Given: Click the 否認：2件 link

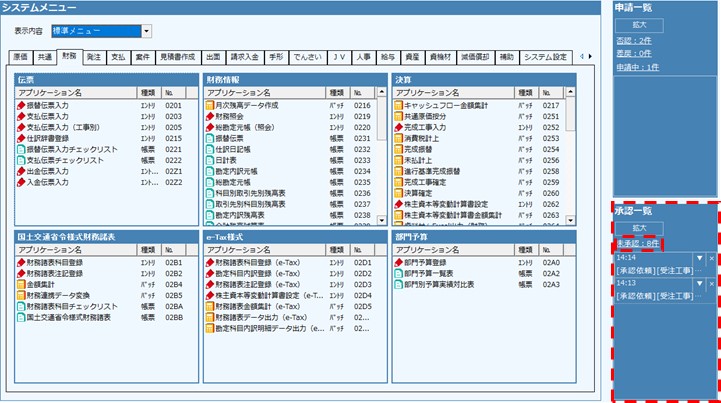Looking at the screenshot, I should click(634, 40).
